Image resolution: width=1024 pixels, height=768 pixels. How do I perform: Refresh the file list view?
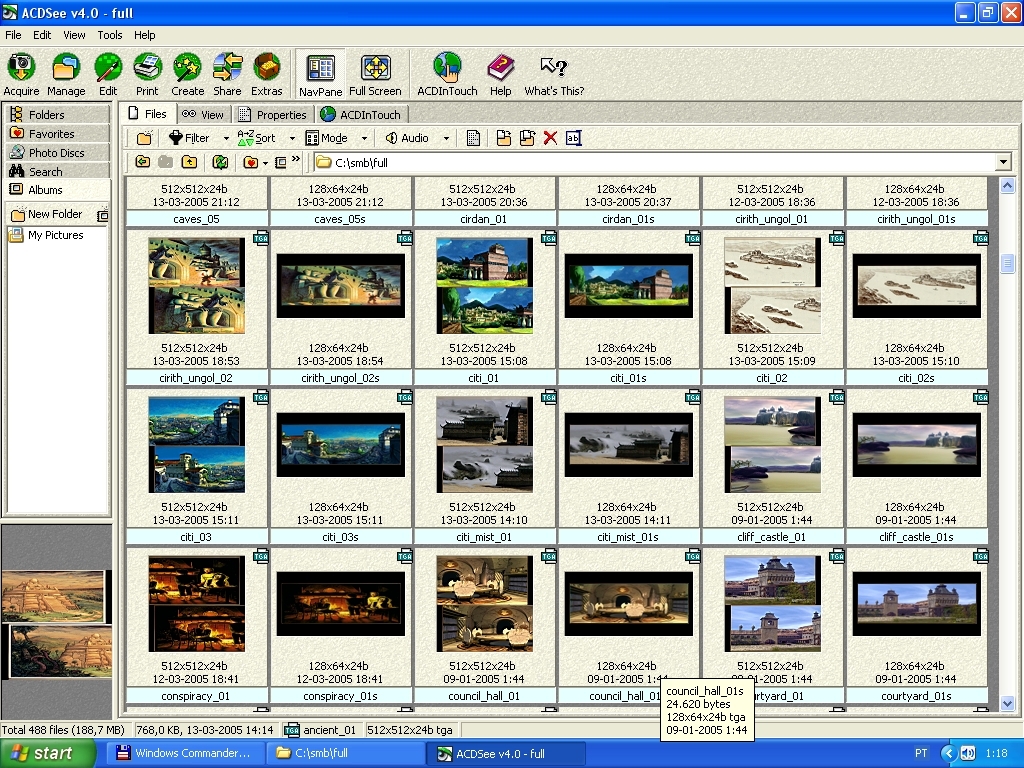coord(220,162)
